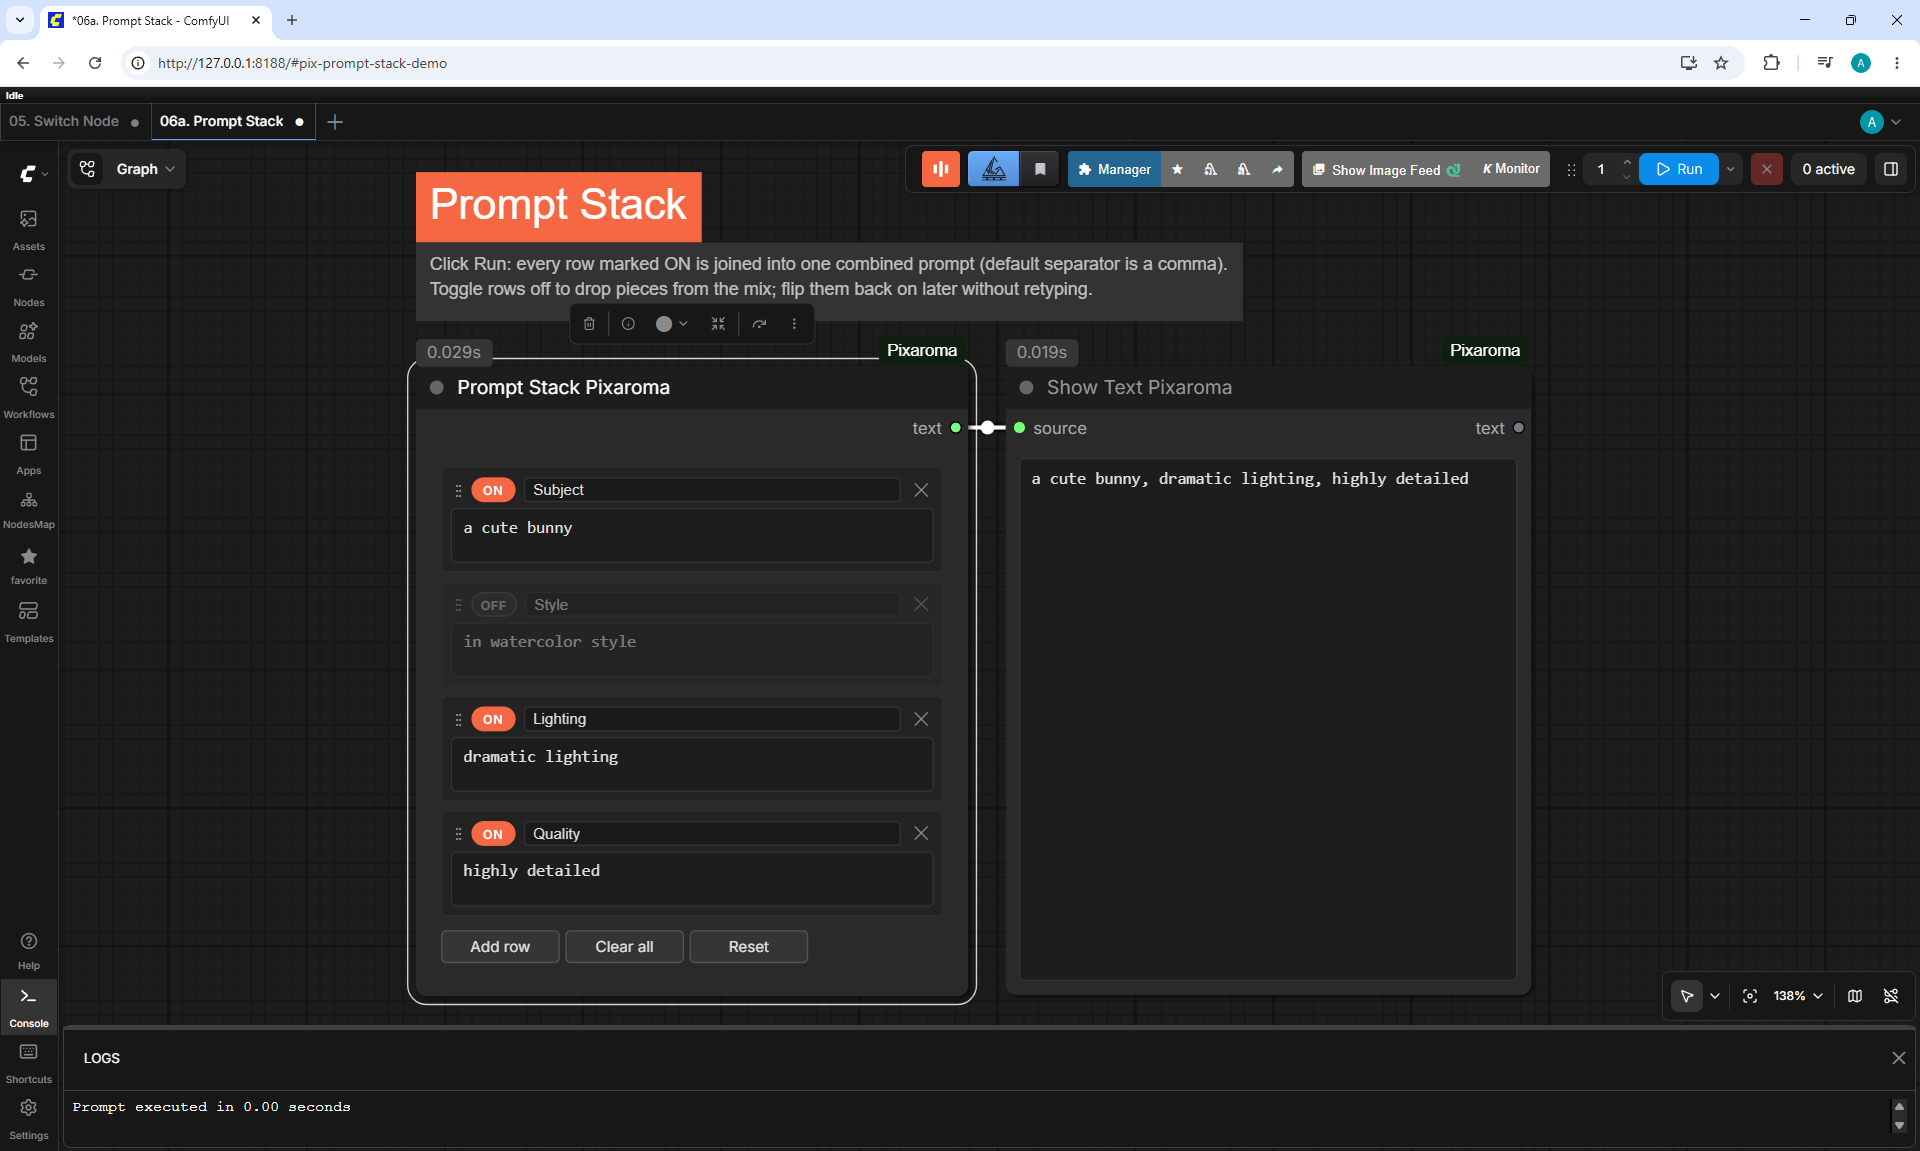Open the Run button options dropdown arrow
The height and width of the screenshot is (1151, 1920).
(1730, 169)
